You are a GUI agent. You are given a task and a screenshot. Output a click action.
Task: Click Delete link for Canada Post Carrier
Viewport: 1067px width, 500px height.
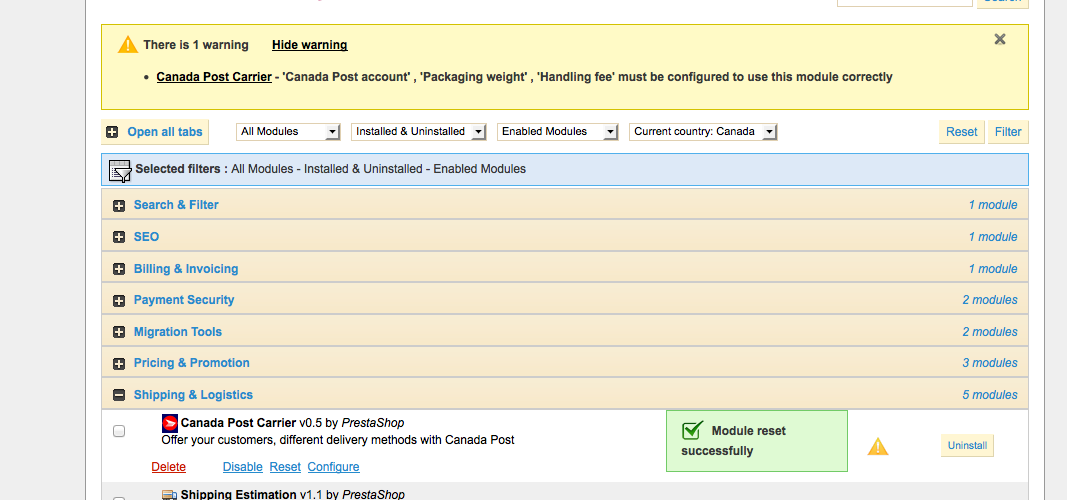(169, 467)
